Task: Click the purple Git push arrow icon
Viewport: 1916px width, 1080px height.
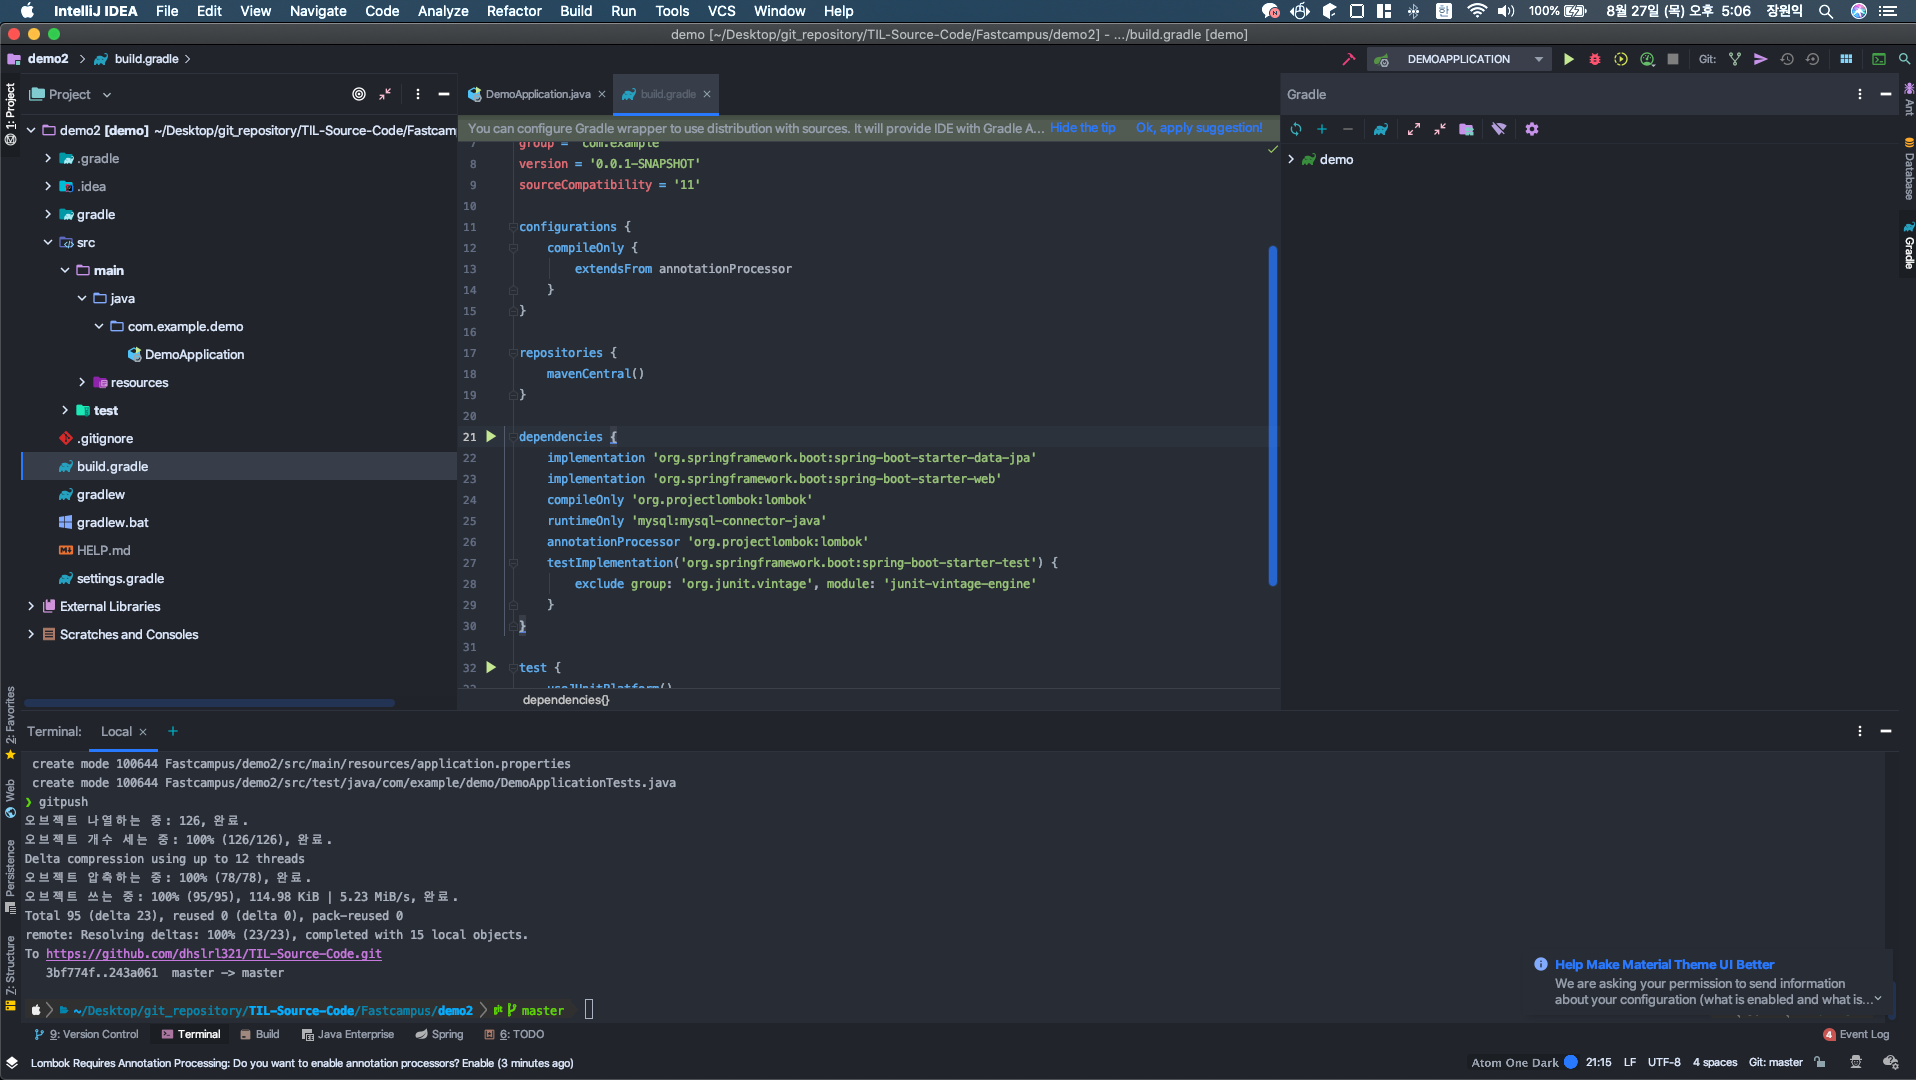Action: [1761, 59]
